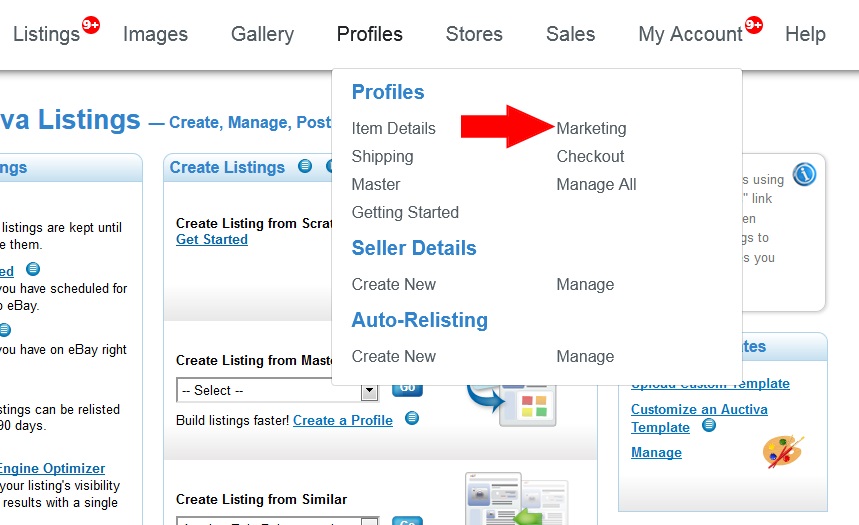
Task: Click Go button under Create Listing from Similar
Action: (407, 520)
